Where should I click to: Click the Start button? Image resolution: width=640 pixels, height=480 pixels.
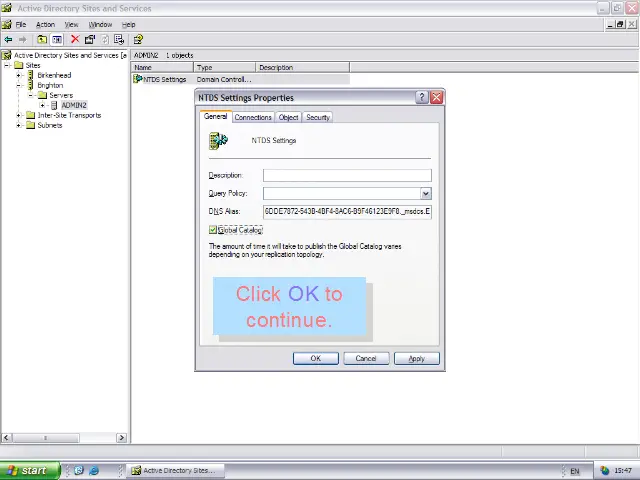[30, 471]
